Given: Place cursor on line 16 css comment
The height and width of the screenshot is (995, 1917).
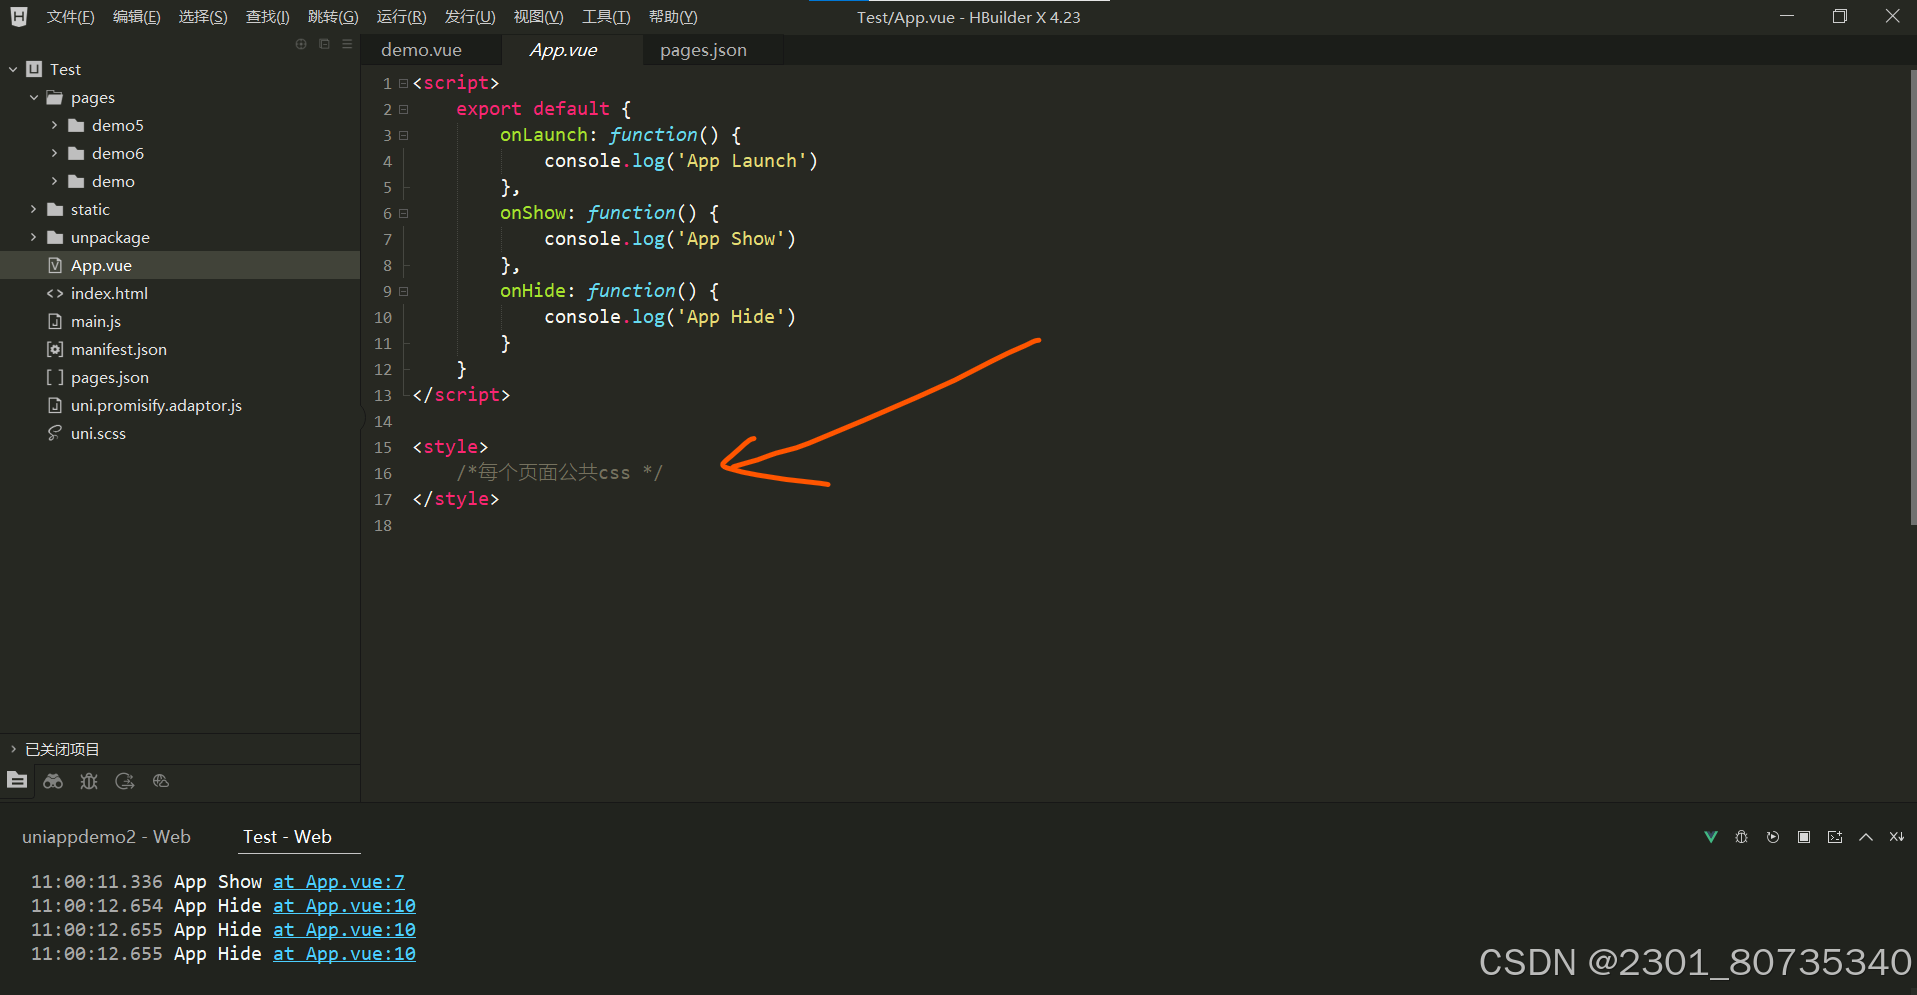Looking at the screenshot, I should (559, 473).
